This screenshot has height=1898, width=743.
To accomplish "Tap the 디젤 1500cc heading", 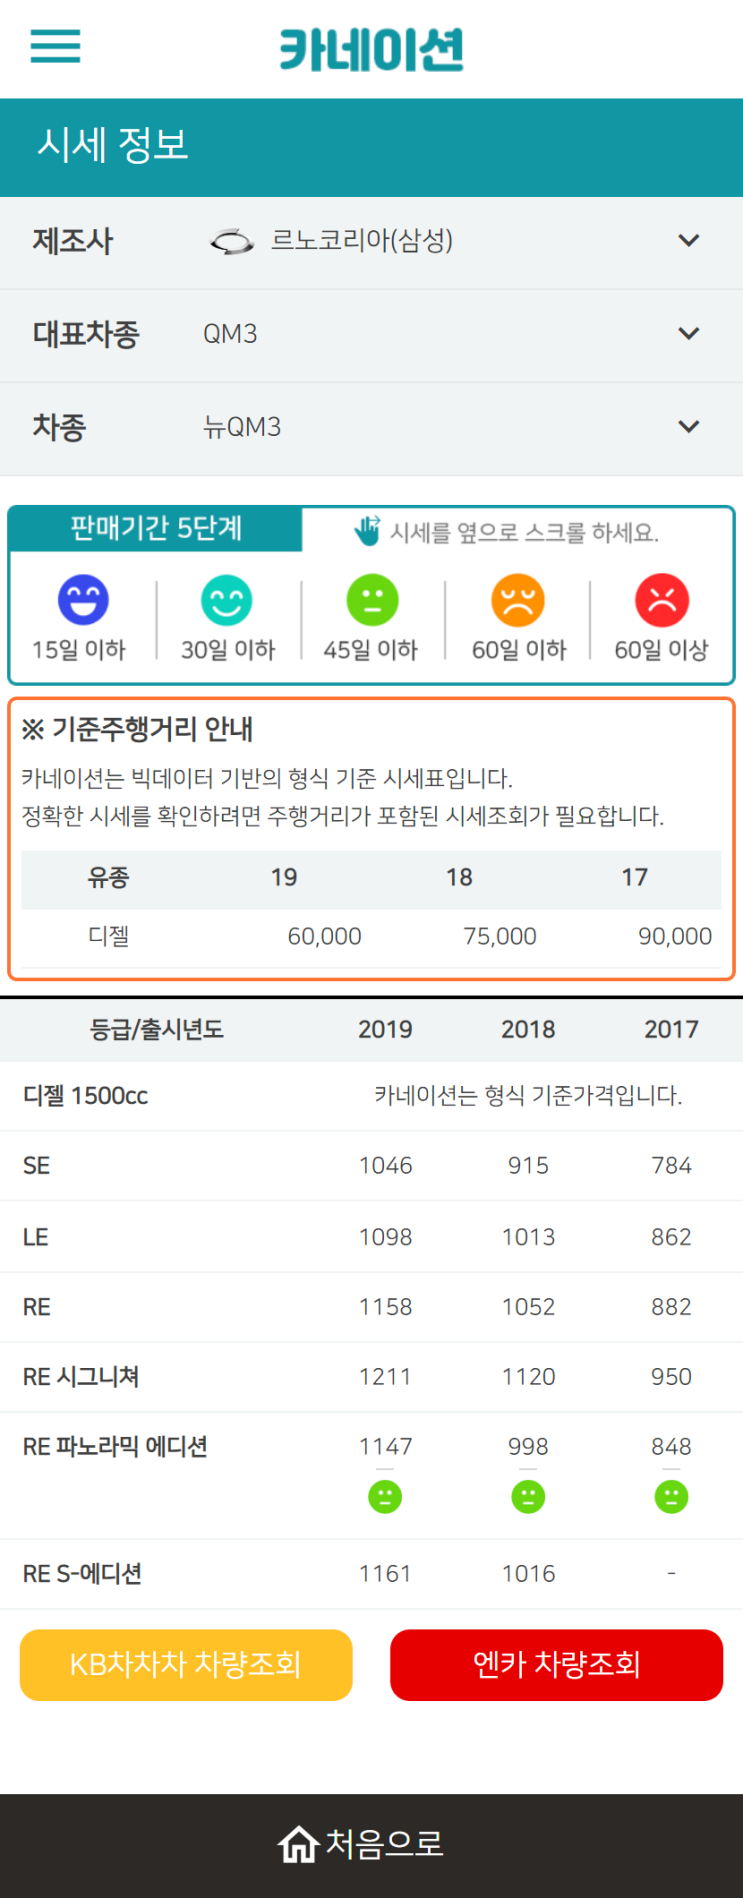I will [86, 1096].
